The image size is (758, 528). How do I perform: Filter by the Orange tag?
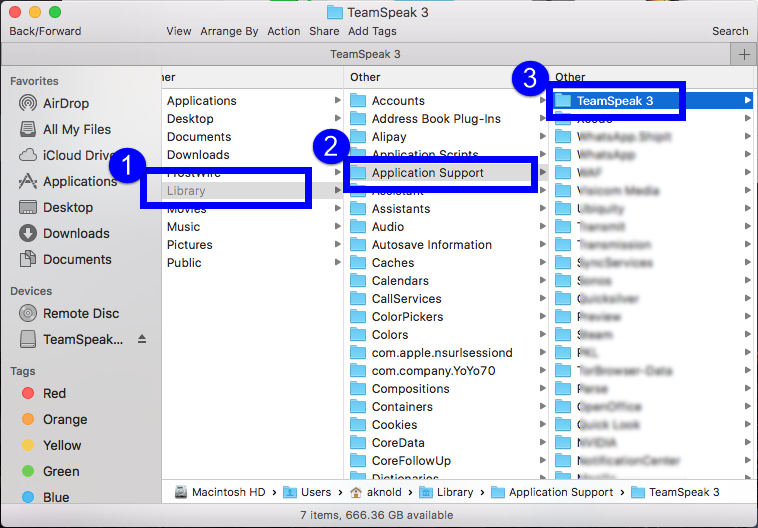pyautogui.click(x=54, y=419)
